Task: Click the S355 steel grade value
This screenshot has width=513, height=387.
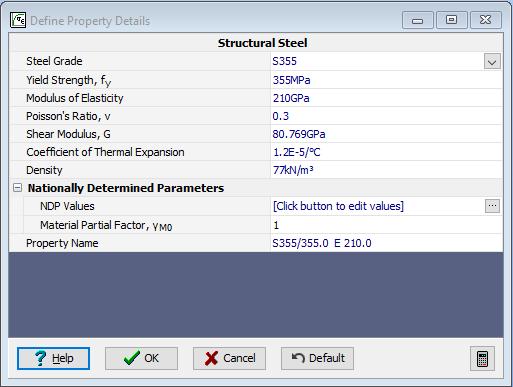Action: [284, 61]
